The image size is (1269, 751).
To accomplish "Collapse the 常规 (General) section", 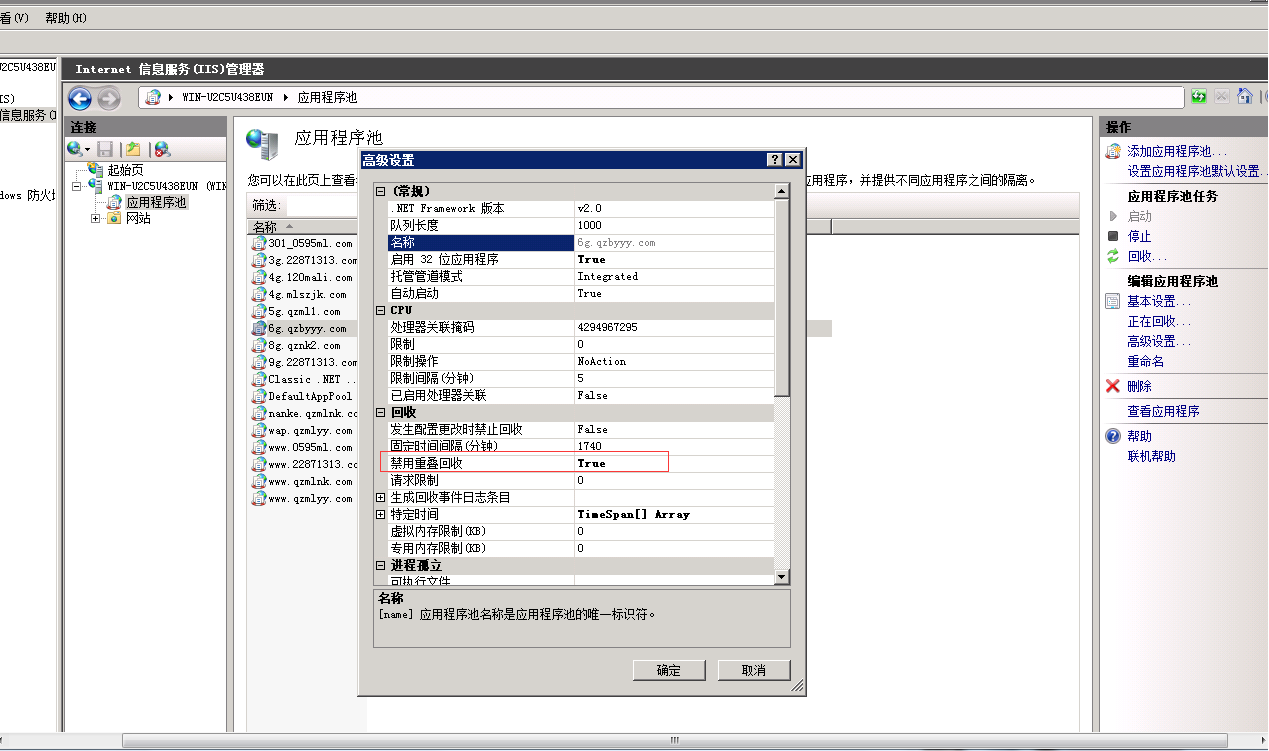I will pos(380,191).
